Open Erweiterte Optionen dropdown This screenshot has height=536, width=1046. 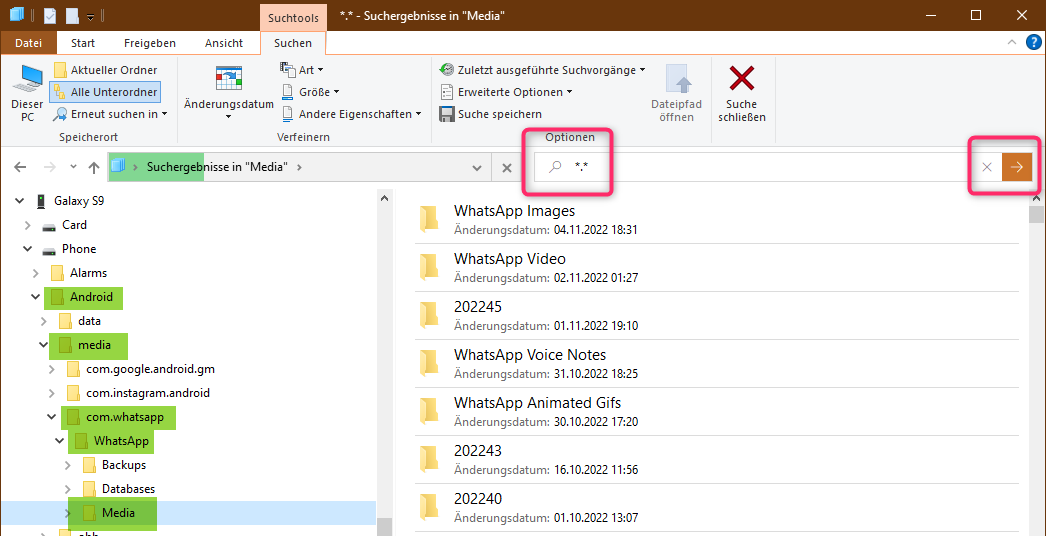[x=506, y=91]
